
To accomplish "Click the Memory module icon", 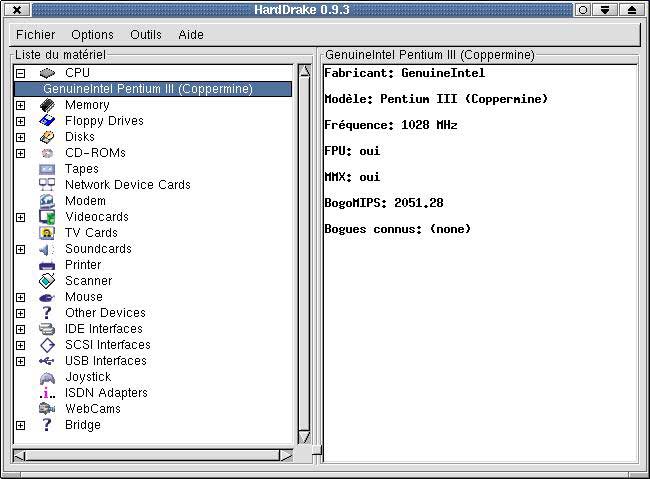I will click(x=47, y=105).
